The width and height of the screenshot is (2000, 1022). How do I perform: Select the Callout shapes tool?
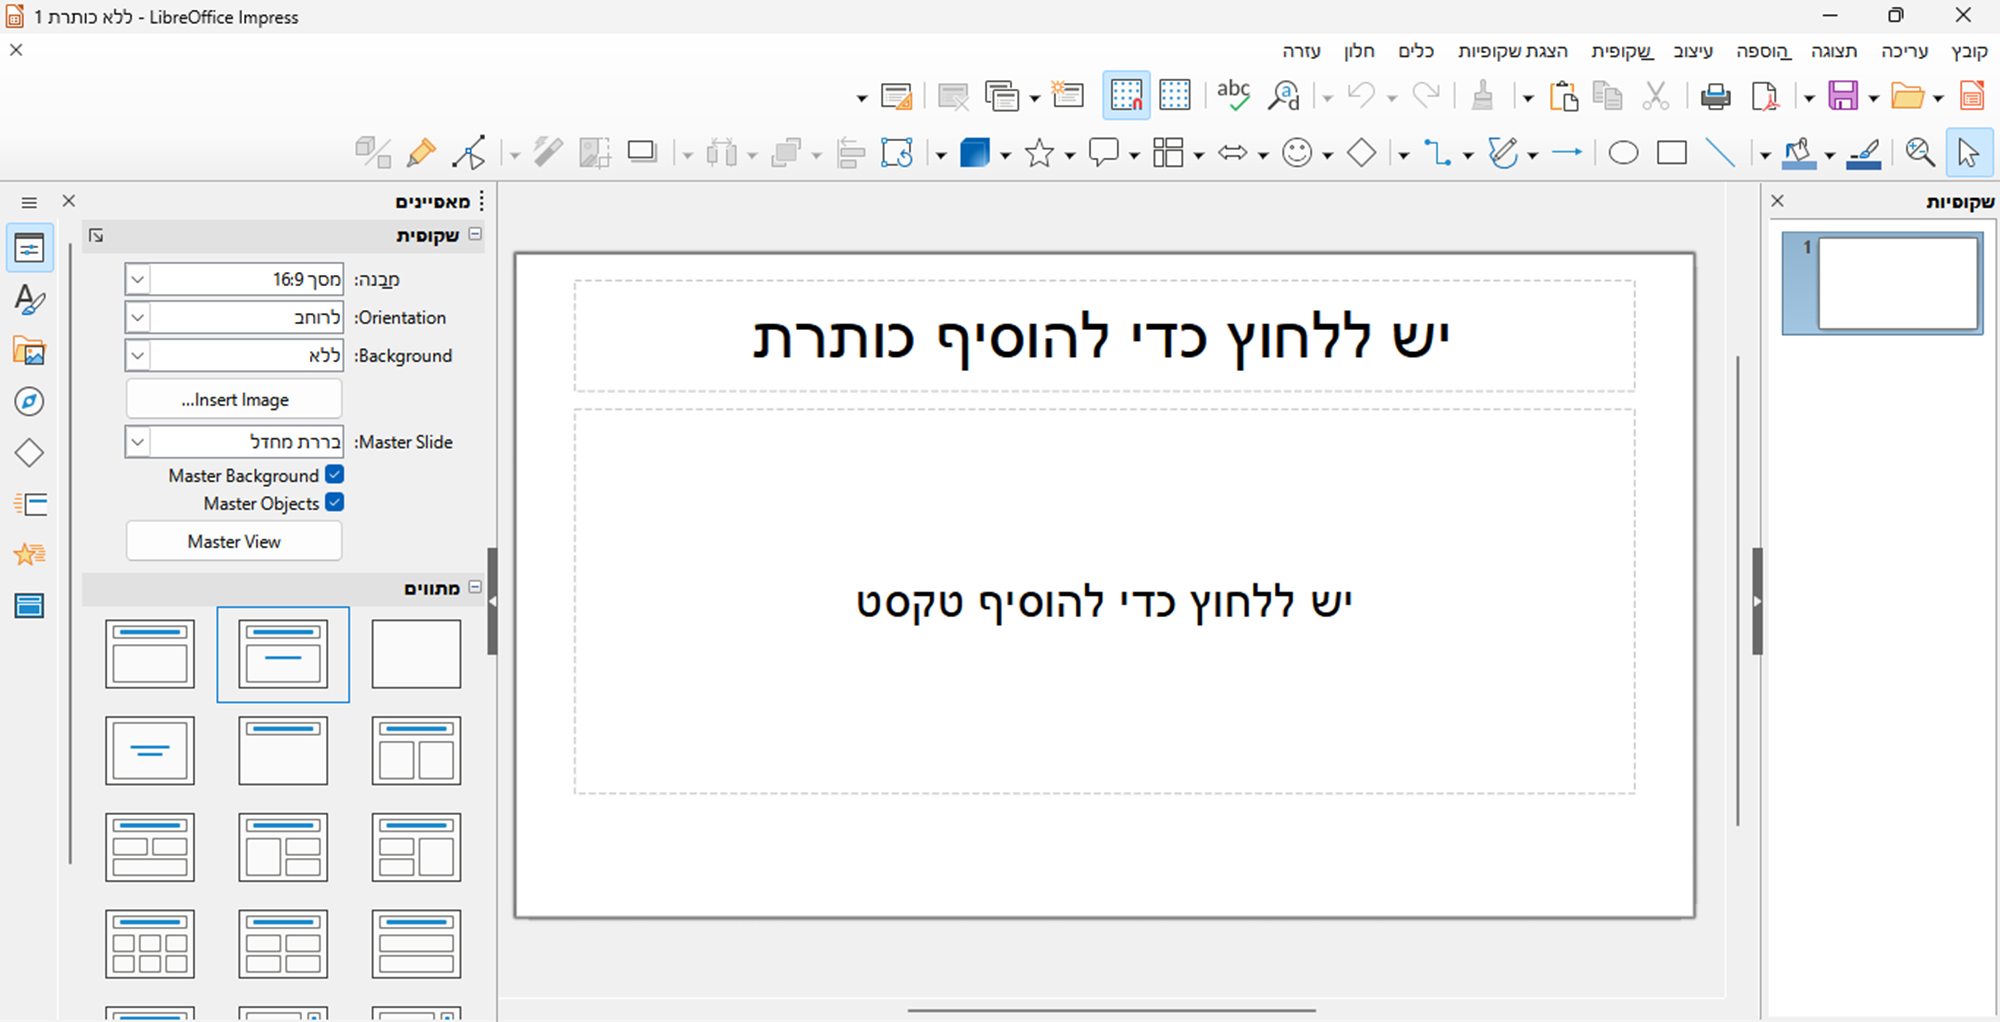(1104, 152)
